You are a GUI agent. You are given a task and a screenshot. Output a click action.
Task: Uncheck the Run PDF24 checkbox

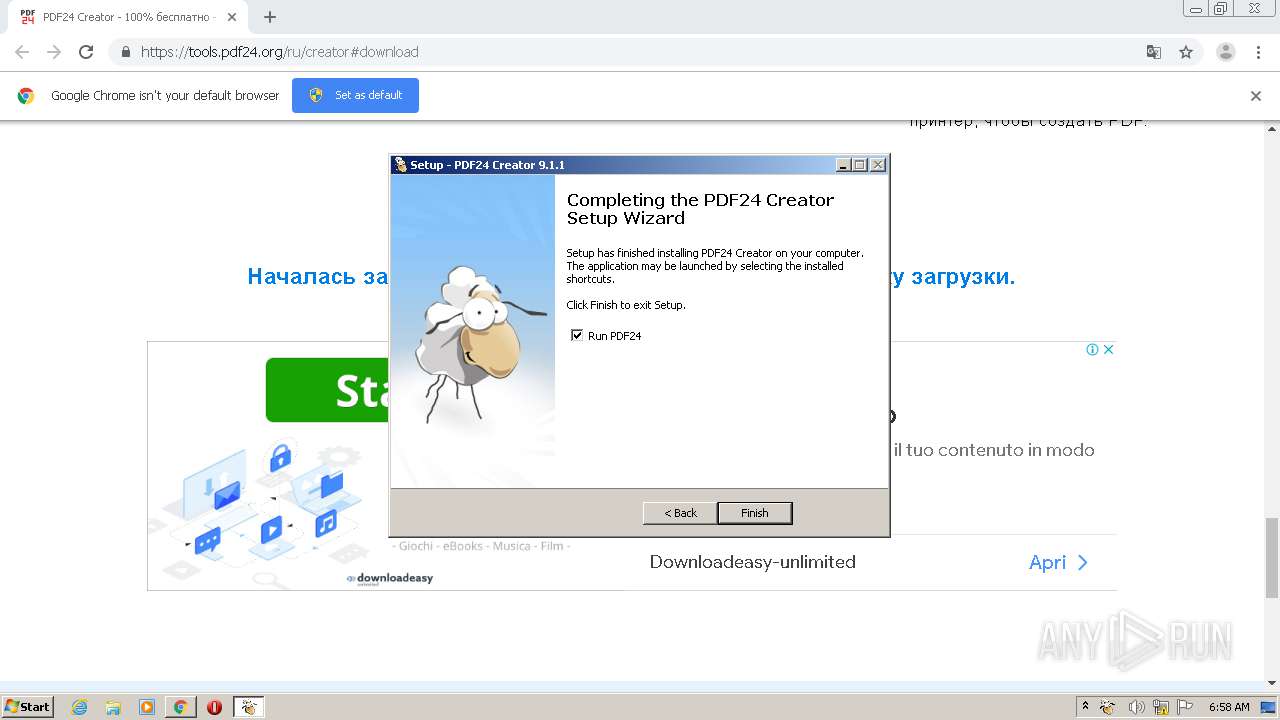[576, 335]
